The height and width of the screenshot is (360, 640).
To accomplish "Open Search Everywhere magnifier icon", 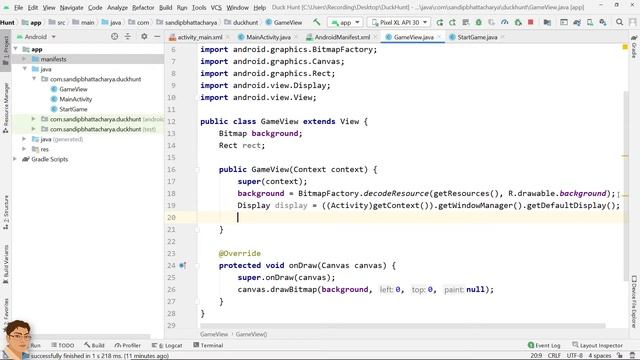I will (x=620, y=22).
